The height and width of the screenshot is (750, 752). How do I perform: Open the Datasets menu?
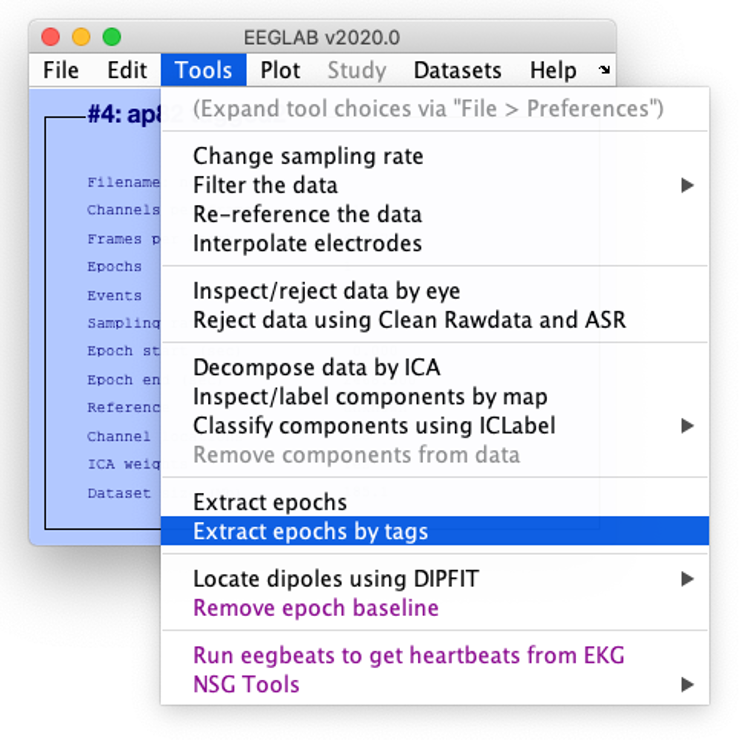click(x=457, y=70)
